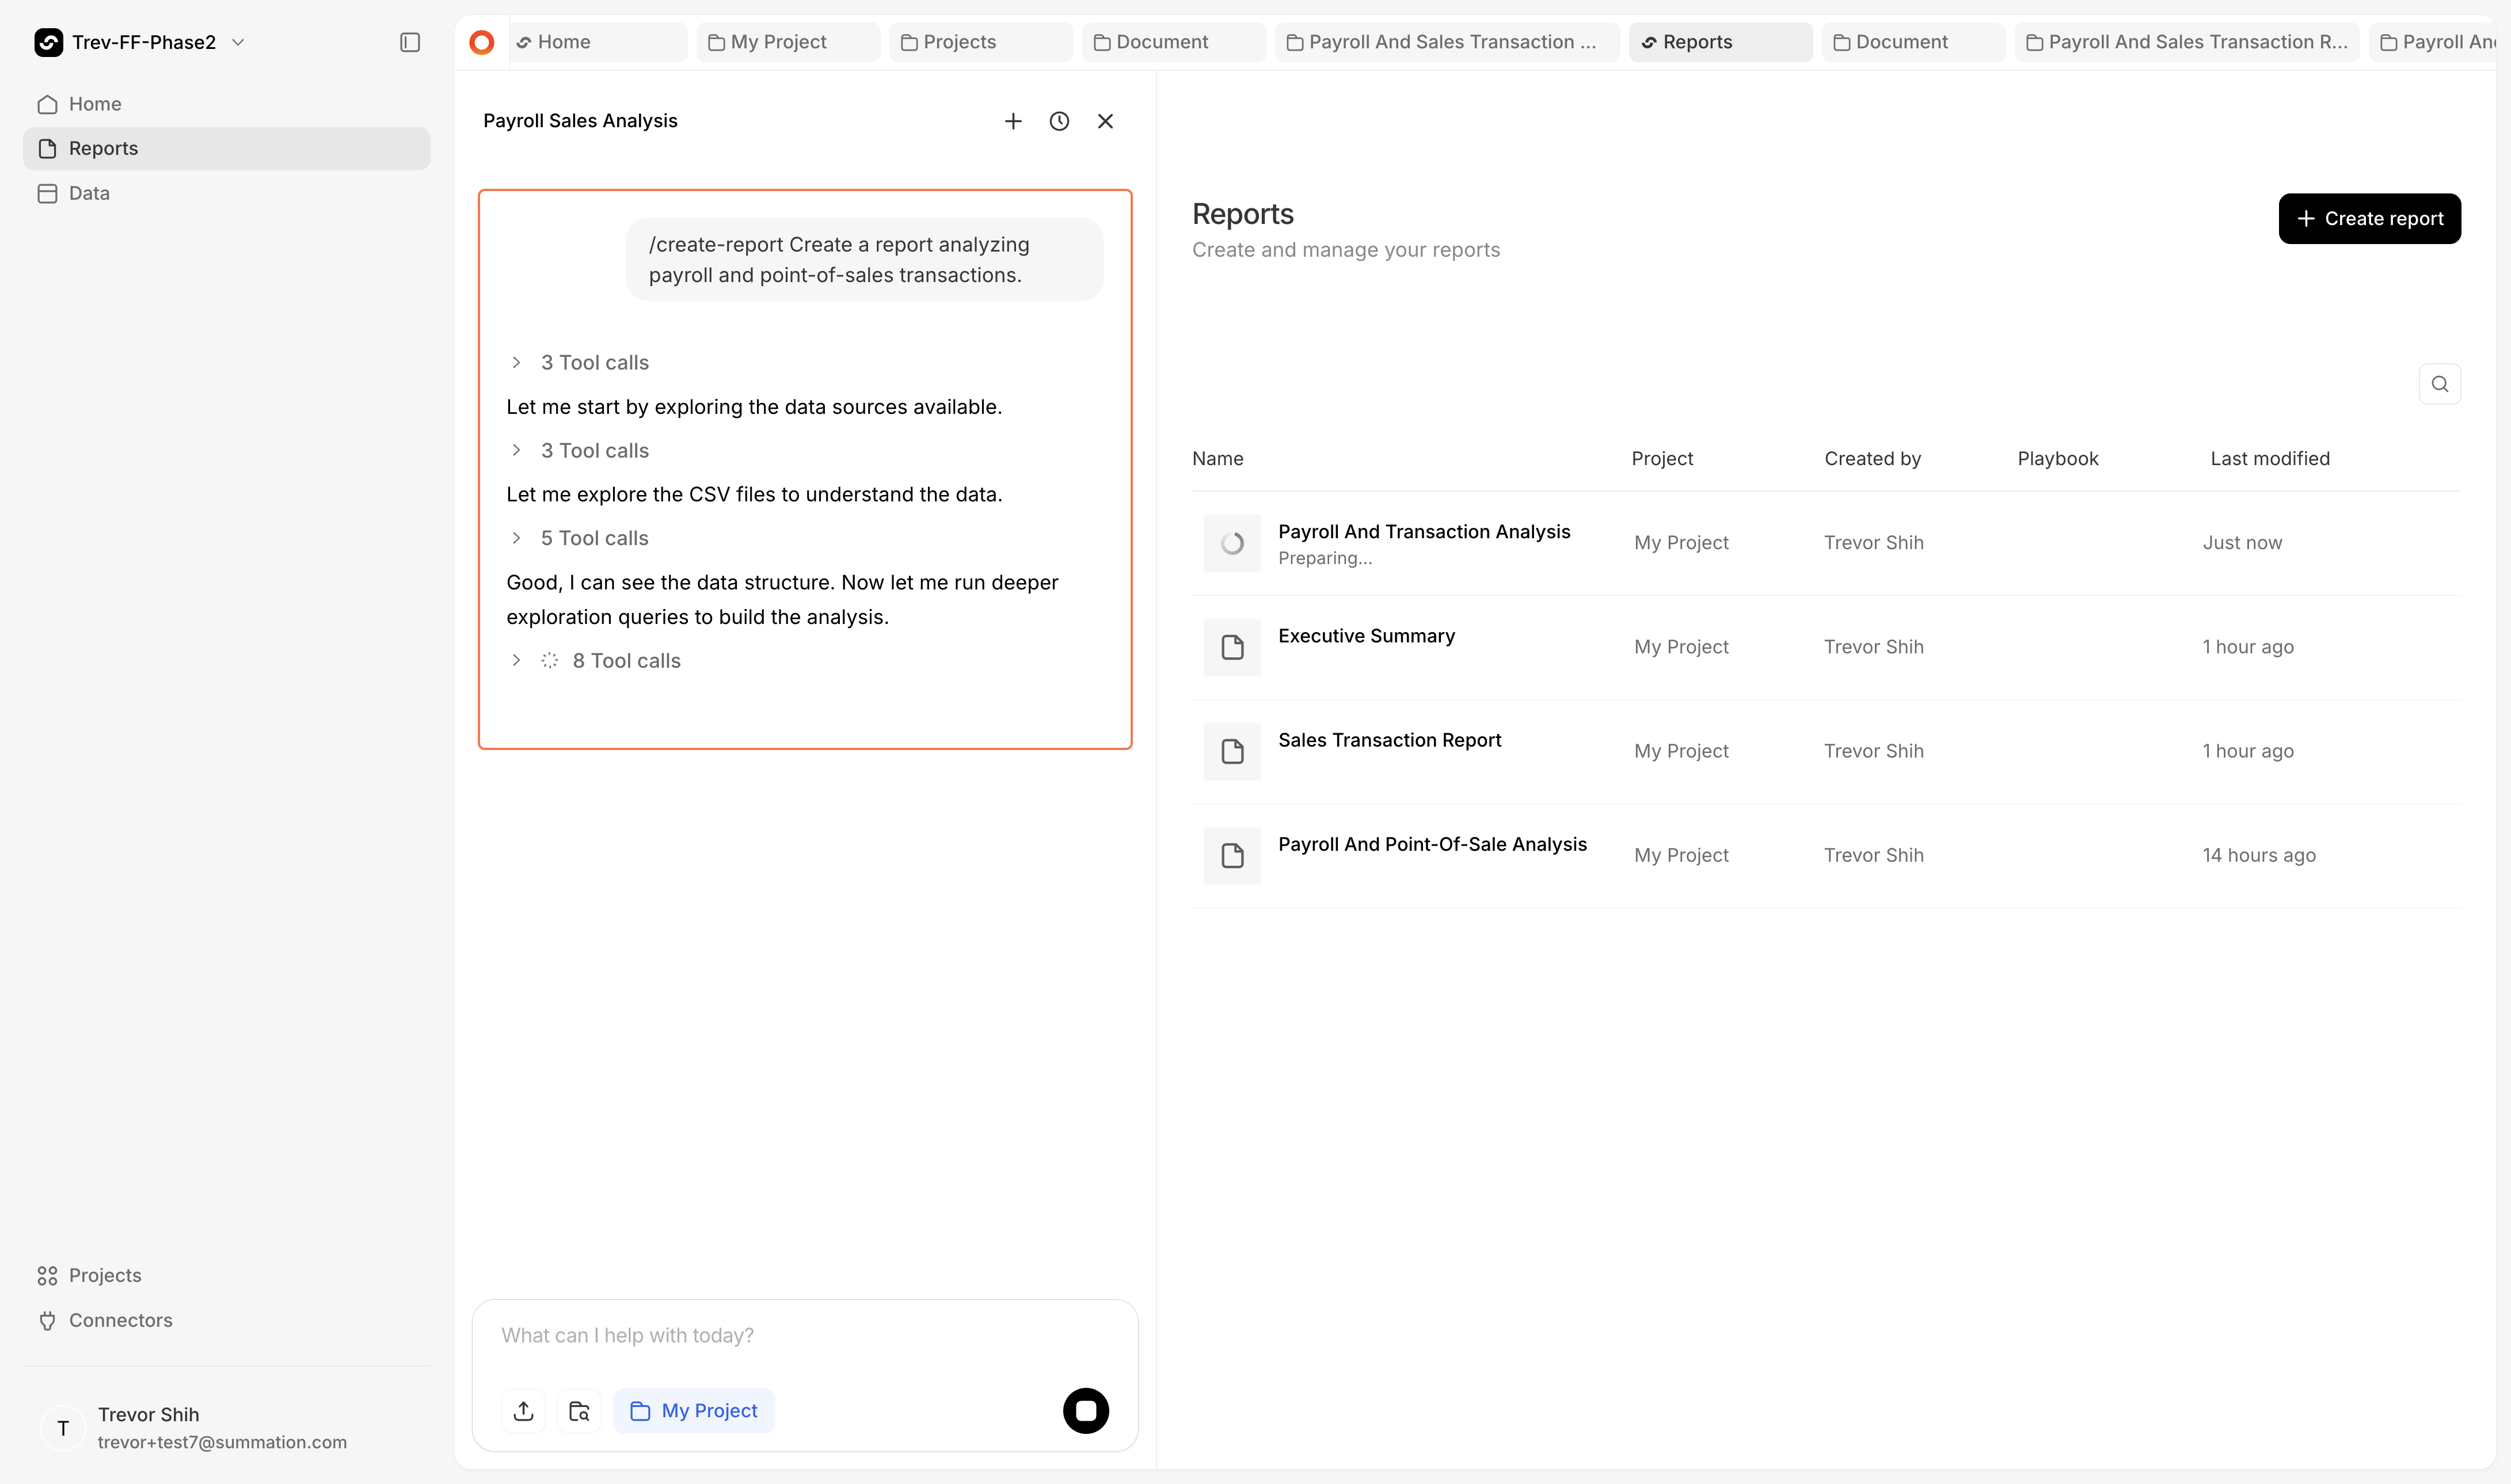Screen dimensions: 2511x1484
Task: Click Trevor Shih in Sales Transaction Report row
Action: click(1873, 751)
